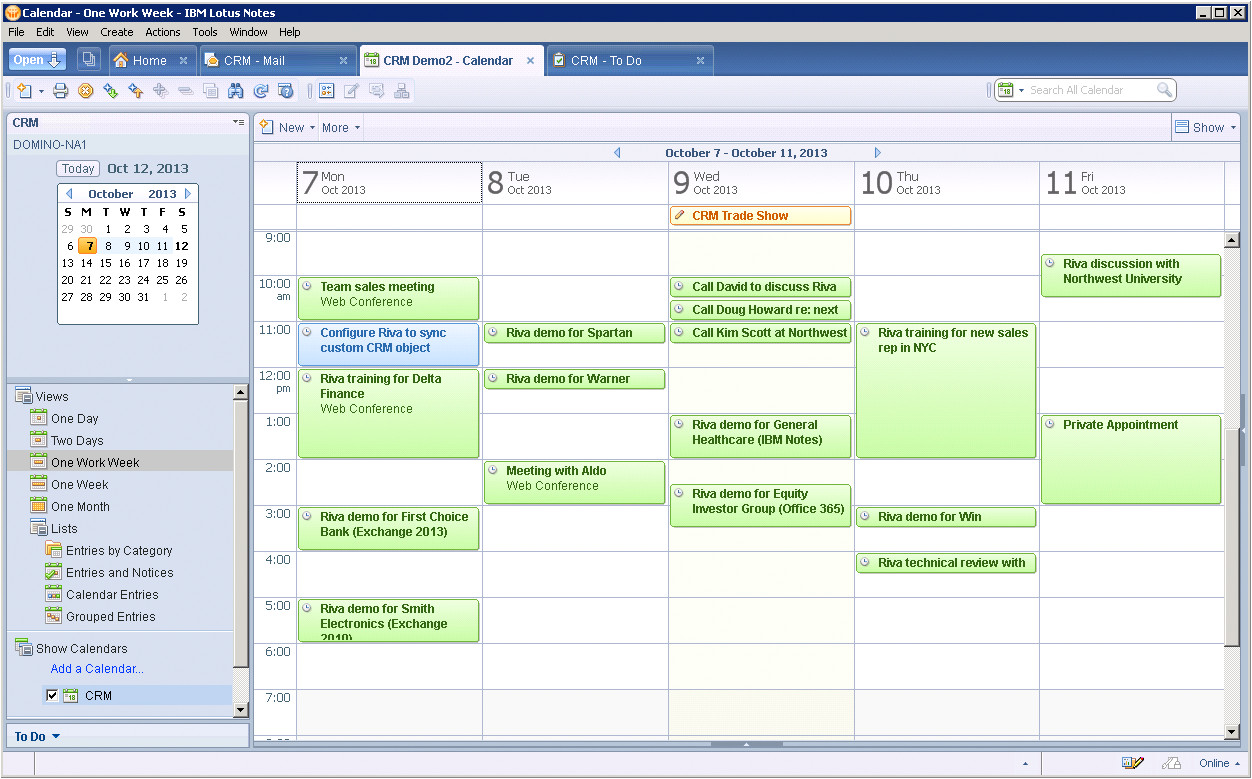Toggle the CRM calendar checkbox

(x=52, y=696)
